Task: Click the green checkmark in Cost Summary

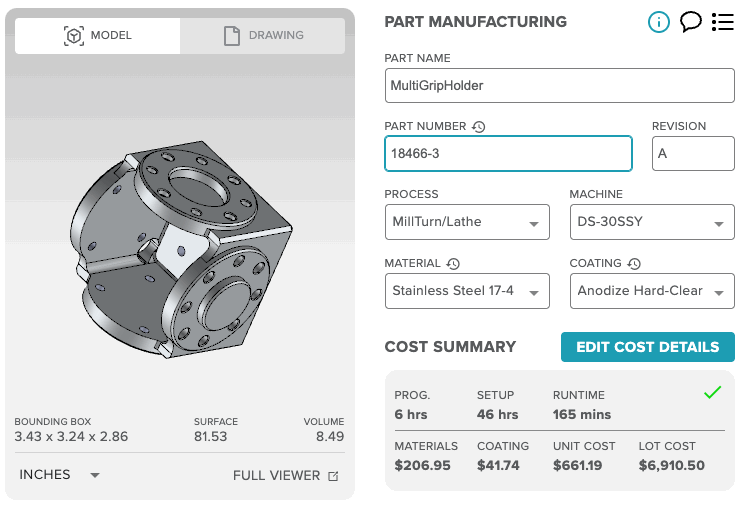Action: (x=712, y=393)
